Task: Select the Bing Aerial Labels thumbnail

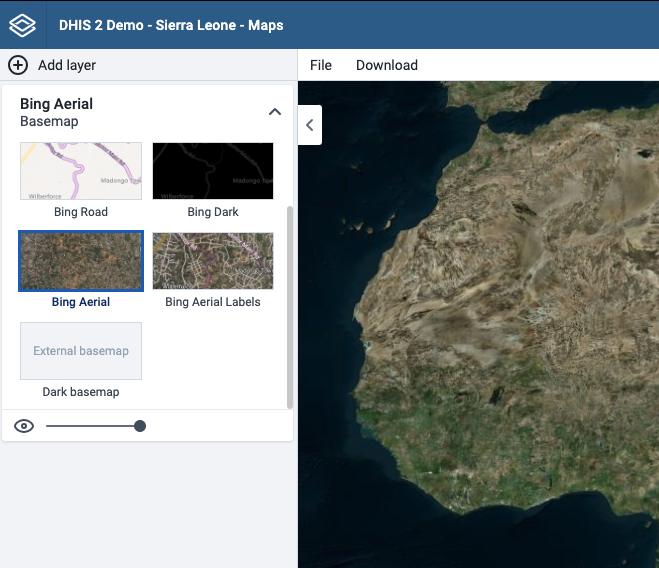Action: pyautogui.click(x=213, y=261)
